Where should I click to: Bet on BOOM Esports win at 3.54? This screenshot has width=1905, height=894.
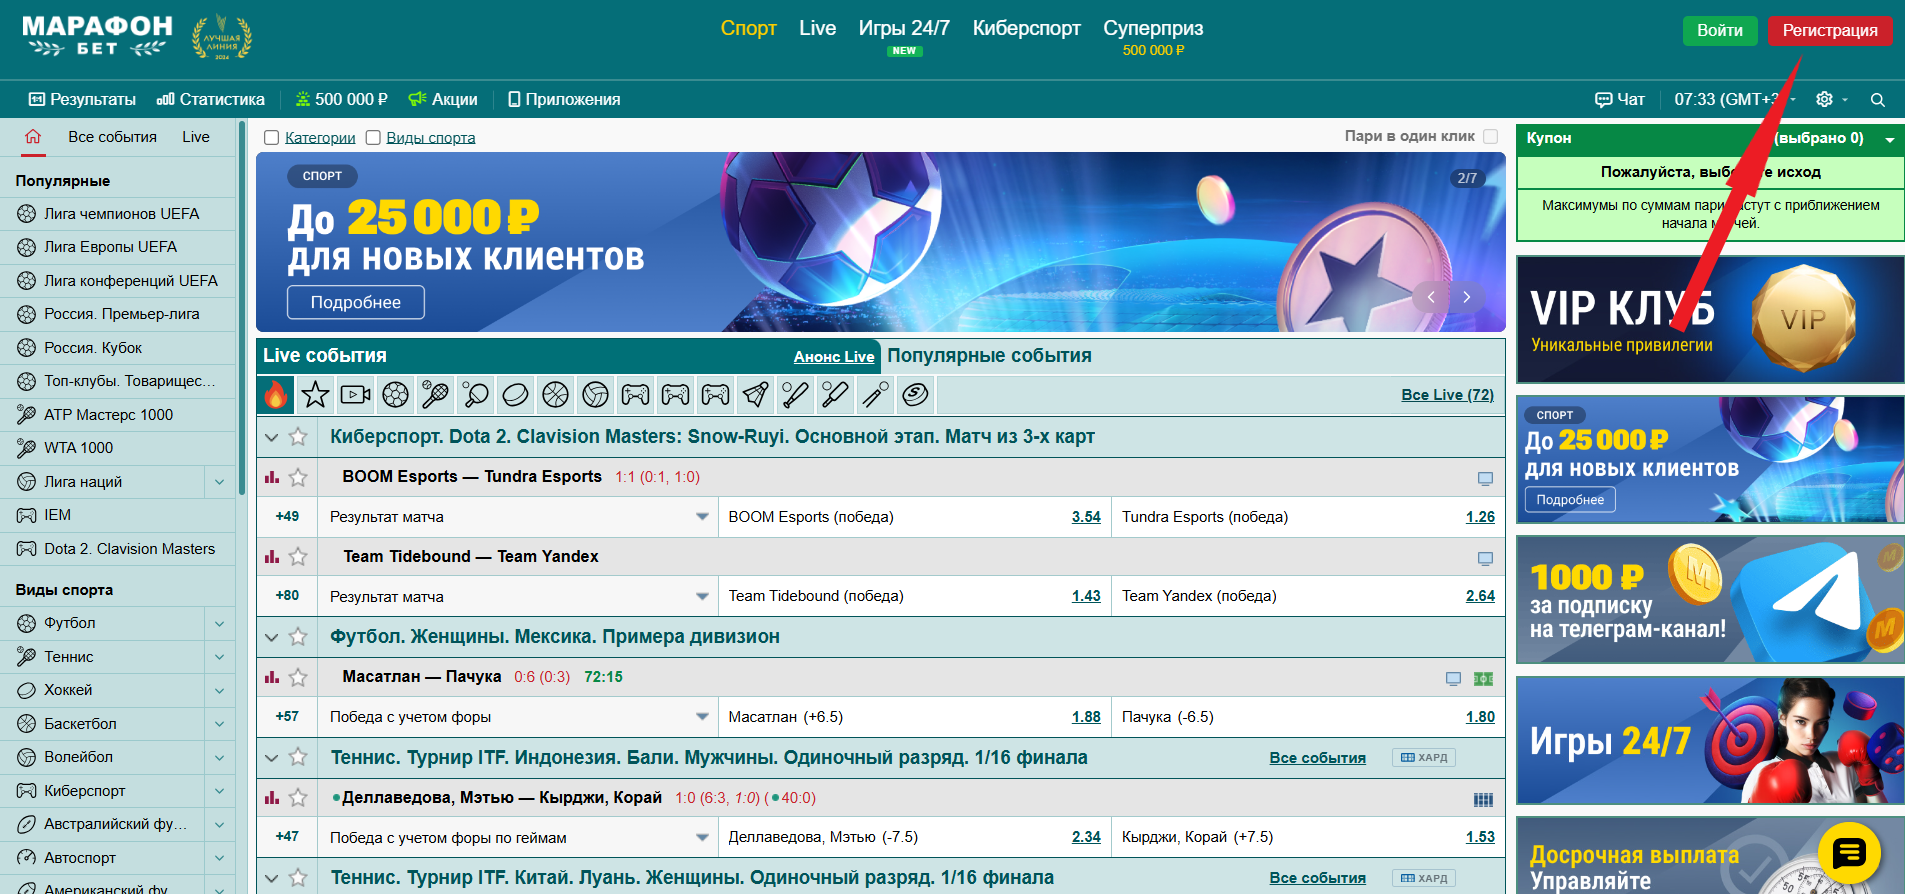[1086, 517]
